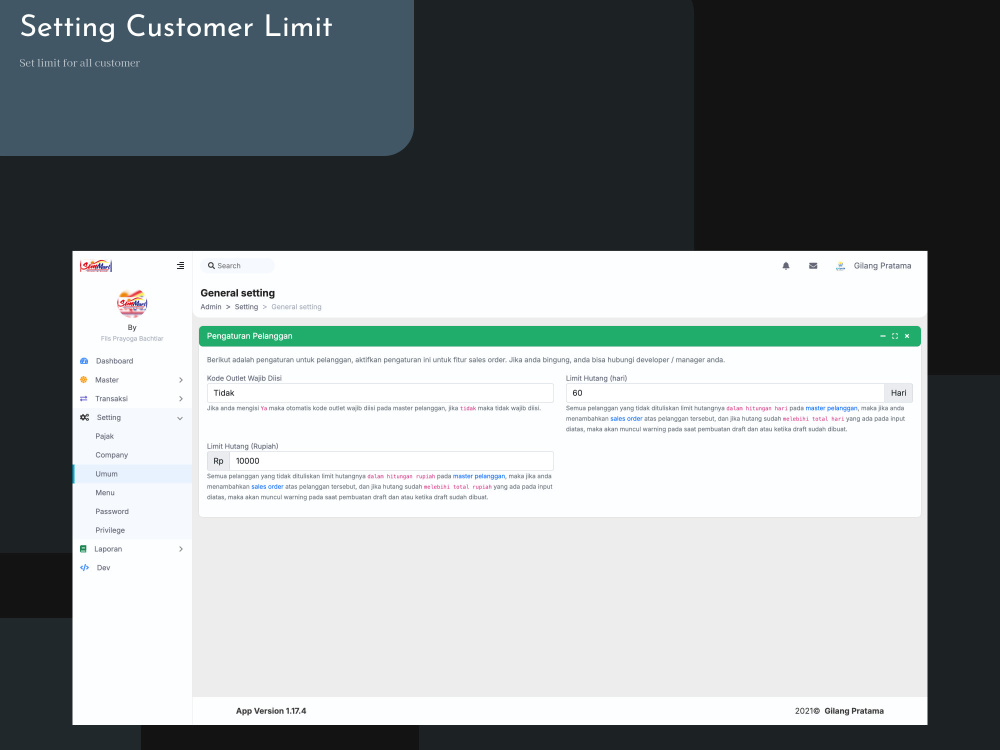Screen dimensions: 1000x750
Task: Click Pengaturan Pelanggan header title
Action: pyautogui.click(x=249, y=336)
